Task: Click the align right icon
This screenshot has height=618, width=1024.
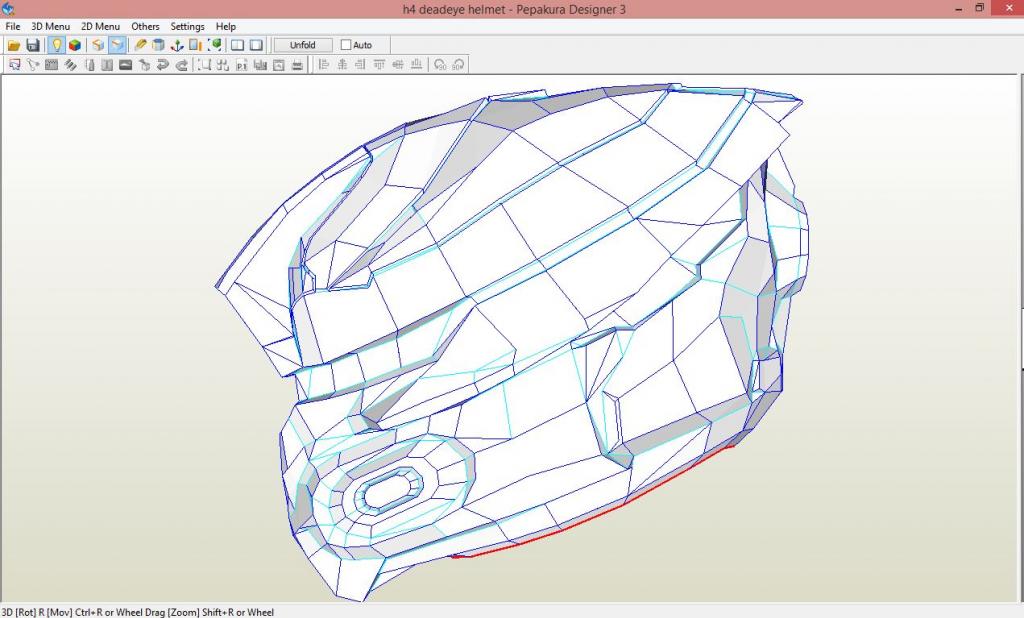Action: [x=360, y=65]
